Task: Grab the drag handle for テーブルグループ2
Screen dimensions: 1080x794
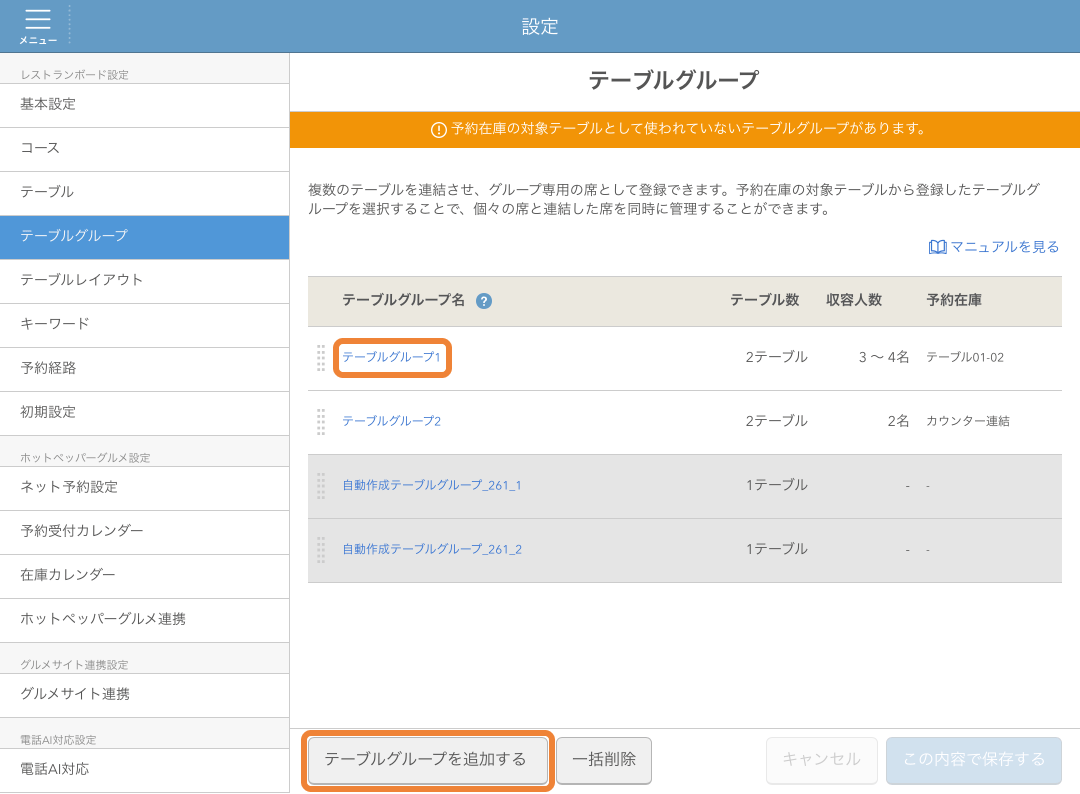Action: [321, 421]
